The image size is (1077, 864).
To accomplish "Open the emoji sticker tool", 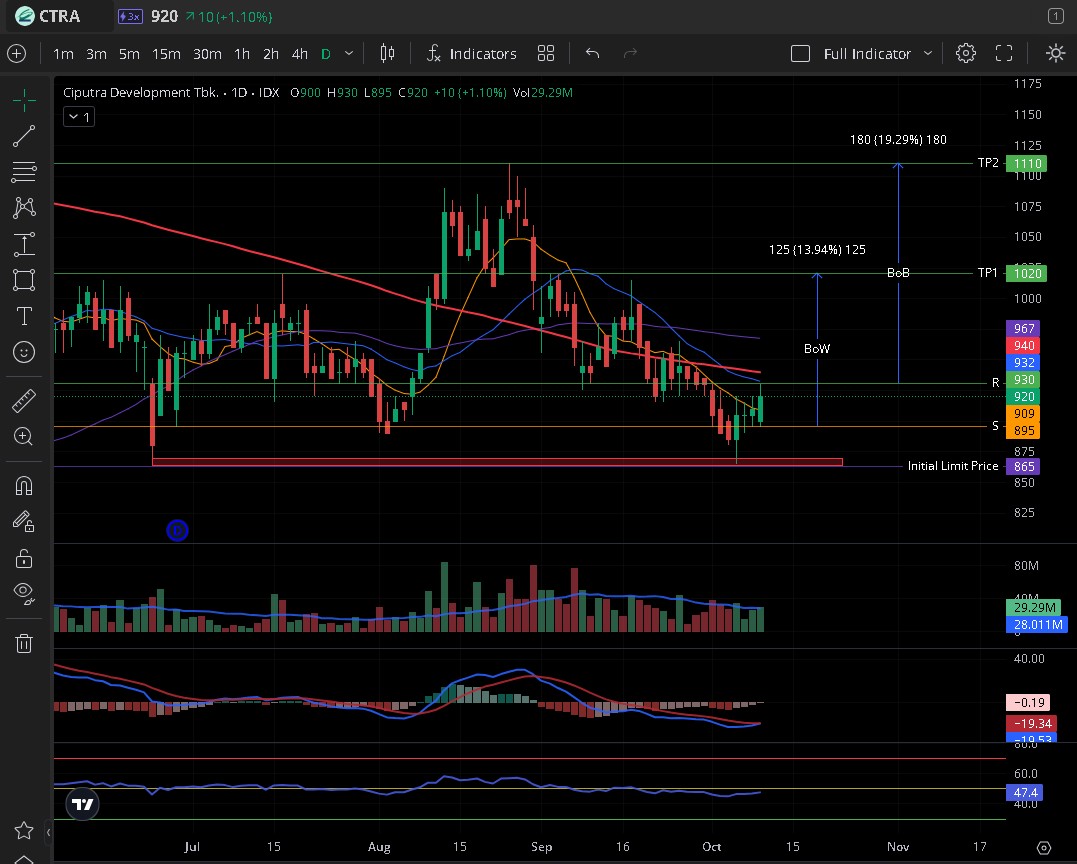I will point(24,352).
